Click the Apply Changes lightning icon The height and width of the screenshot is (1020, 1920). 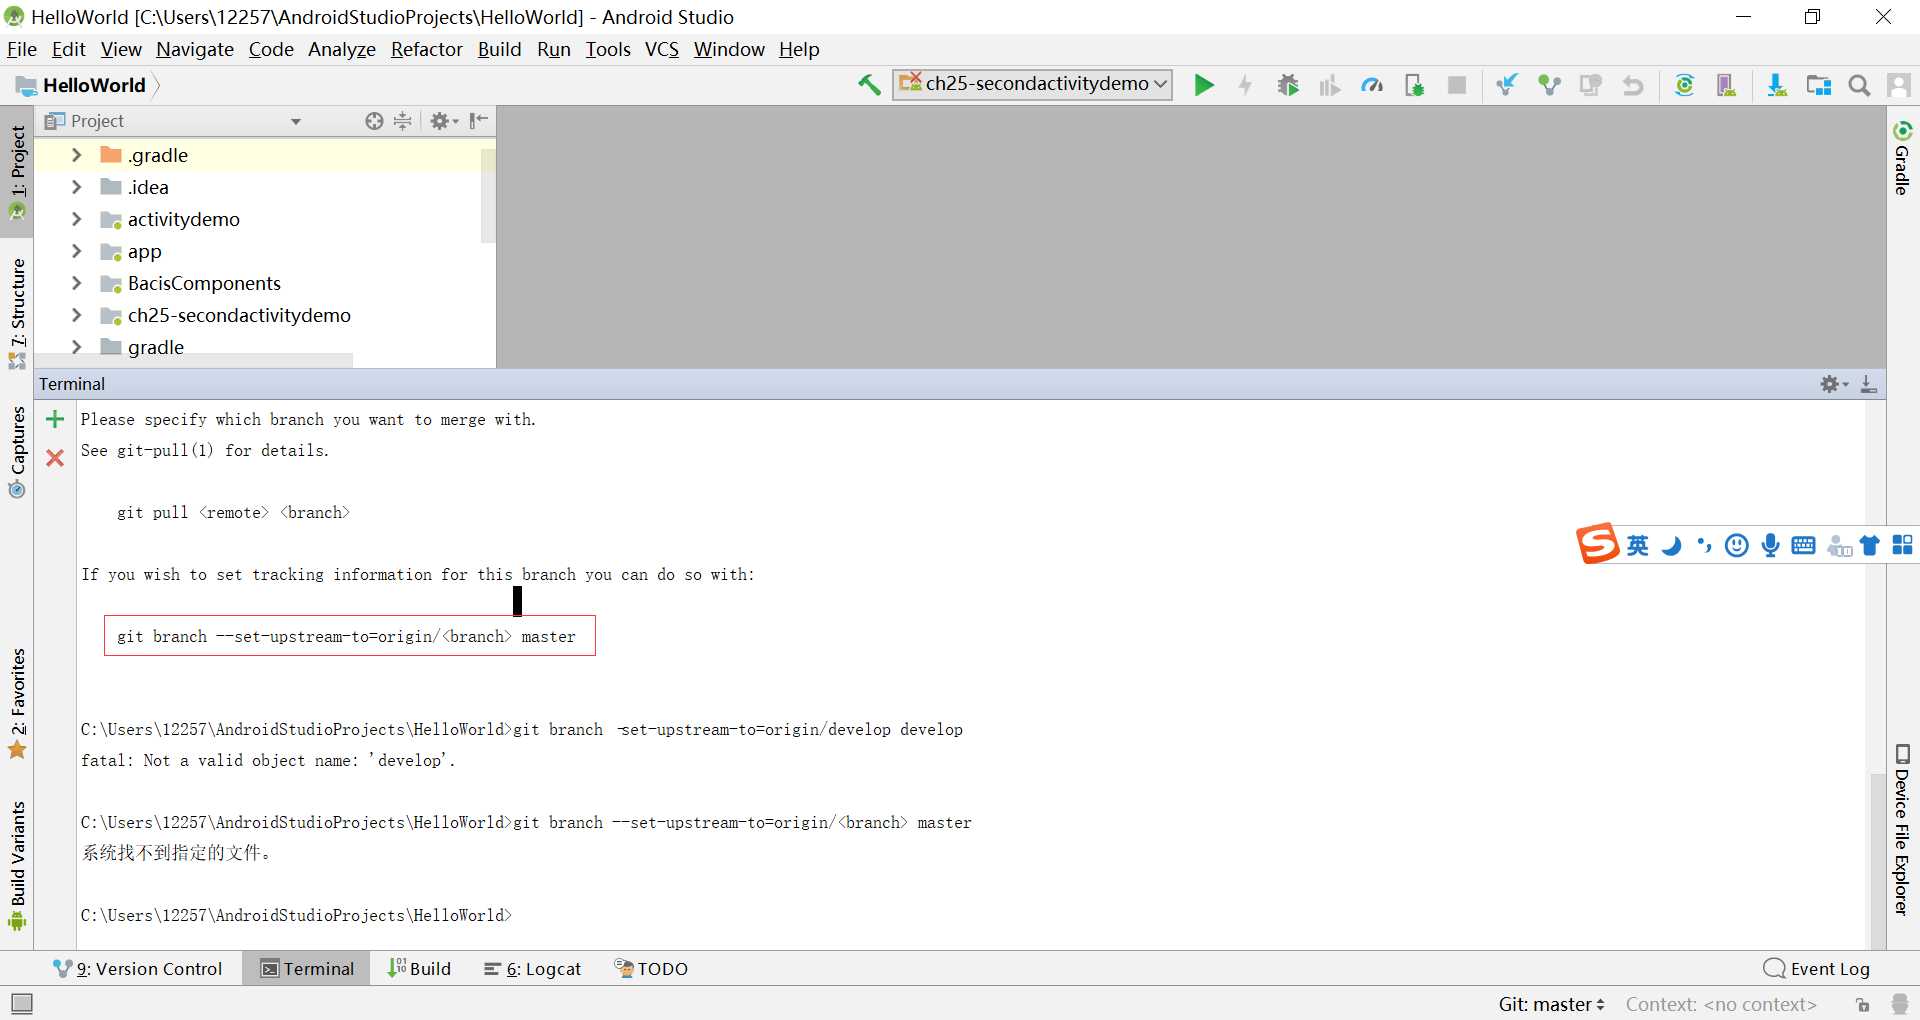1245,85
